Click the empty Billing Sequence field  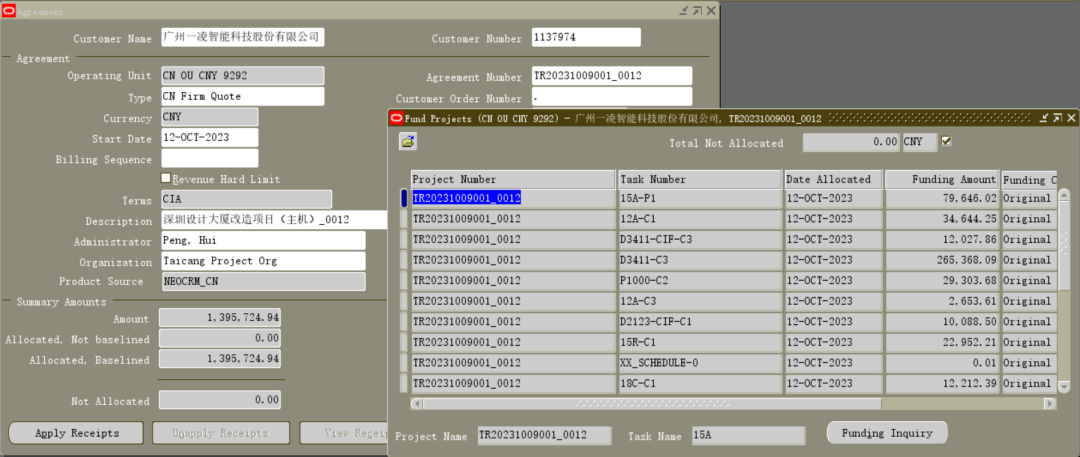(210, 159)
